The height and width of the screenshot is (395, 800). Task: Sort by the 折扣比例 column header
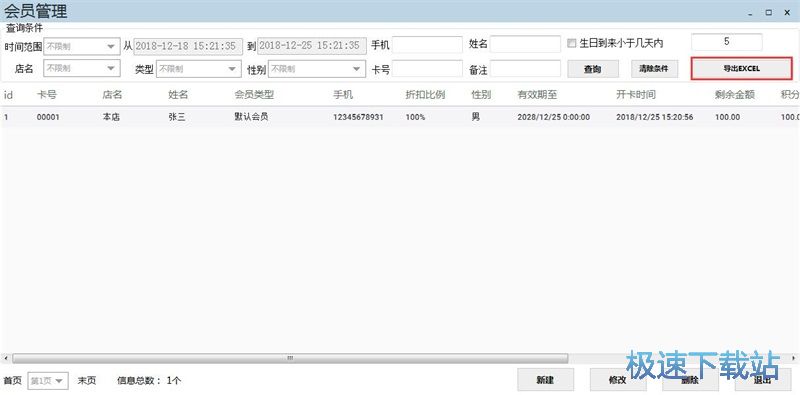[x=426, y=95]
